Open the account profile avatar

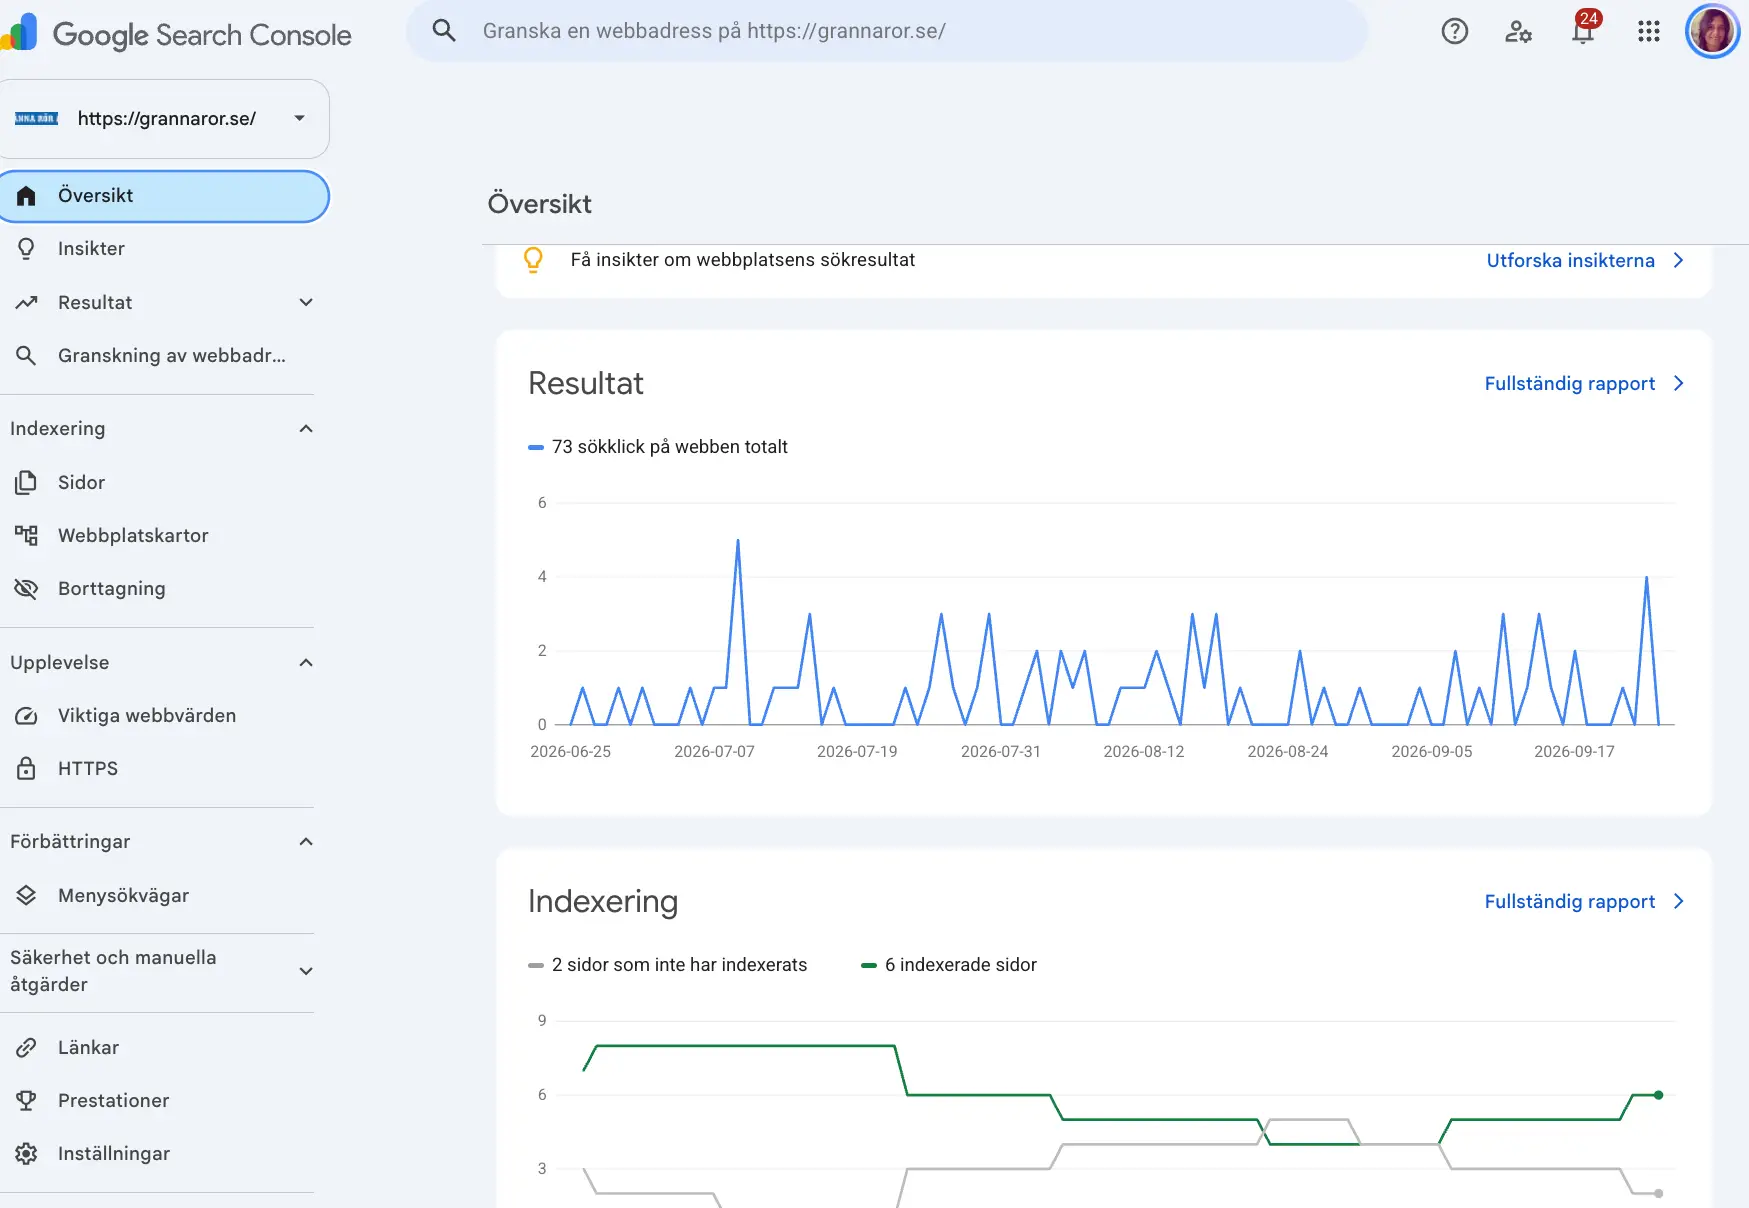point(1713,32)
